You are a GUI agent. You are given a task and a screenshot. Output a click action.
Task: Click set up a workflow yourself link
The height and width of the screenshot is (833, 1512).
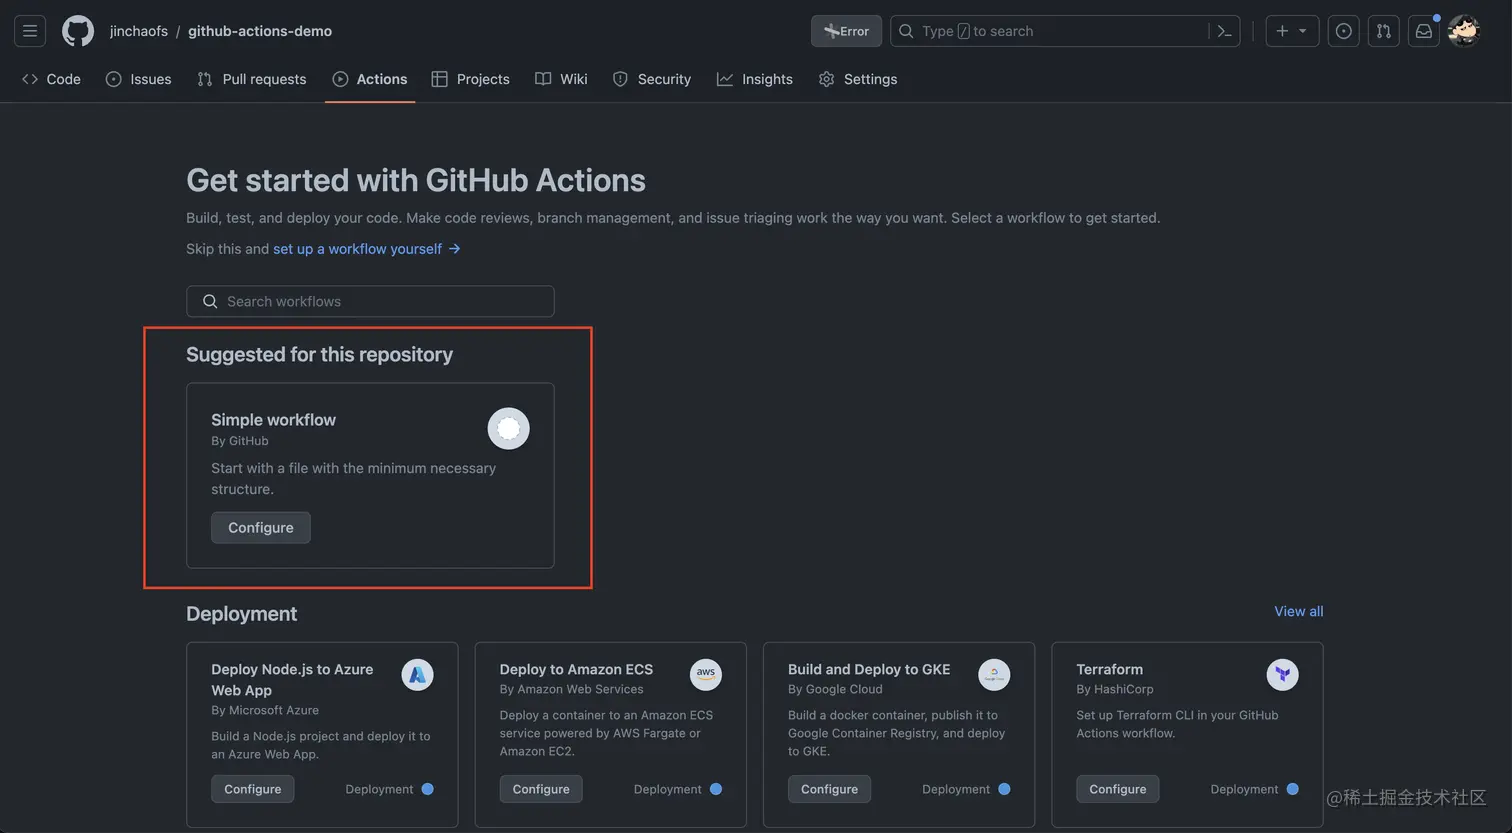[366, 249]
